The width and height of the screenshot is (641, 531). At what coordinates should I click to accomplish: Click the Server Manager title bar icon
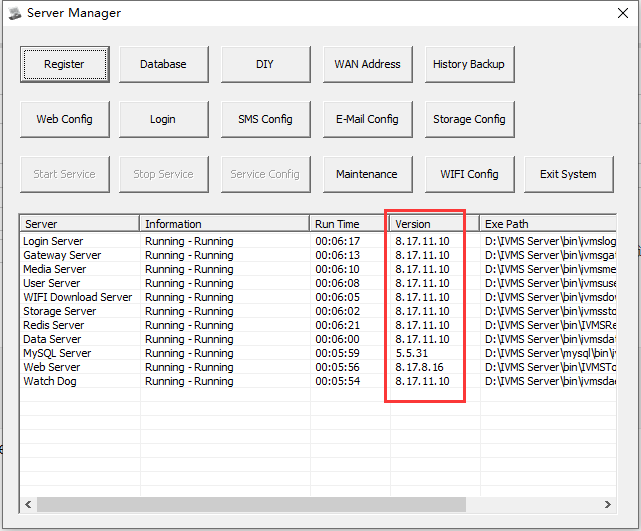coord(15,13)
